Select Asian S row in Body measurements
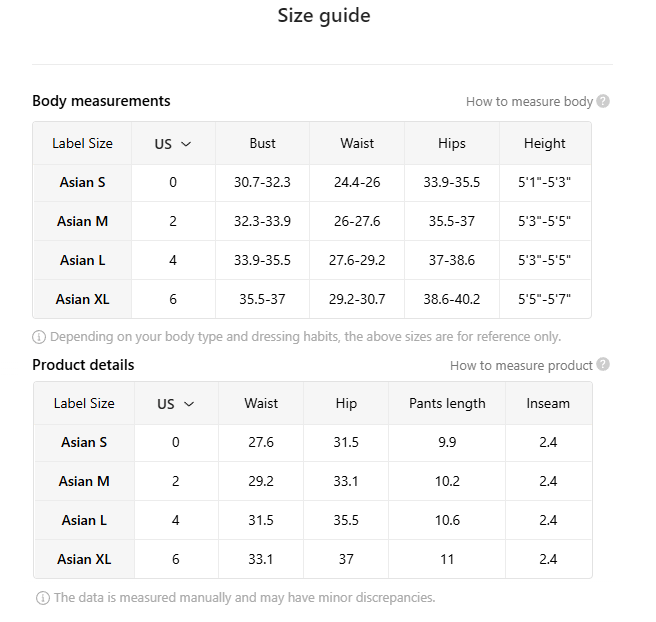The image size is (656, 622). (82, 182)
